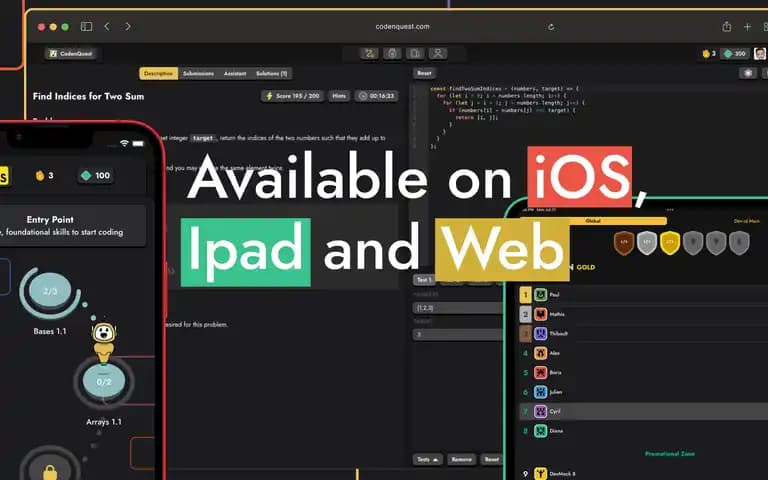The width and height of the screenshot is (768, 480).
Task: Tap the gem counter showing 100 on the phone
Action: coord(96,175)
